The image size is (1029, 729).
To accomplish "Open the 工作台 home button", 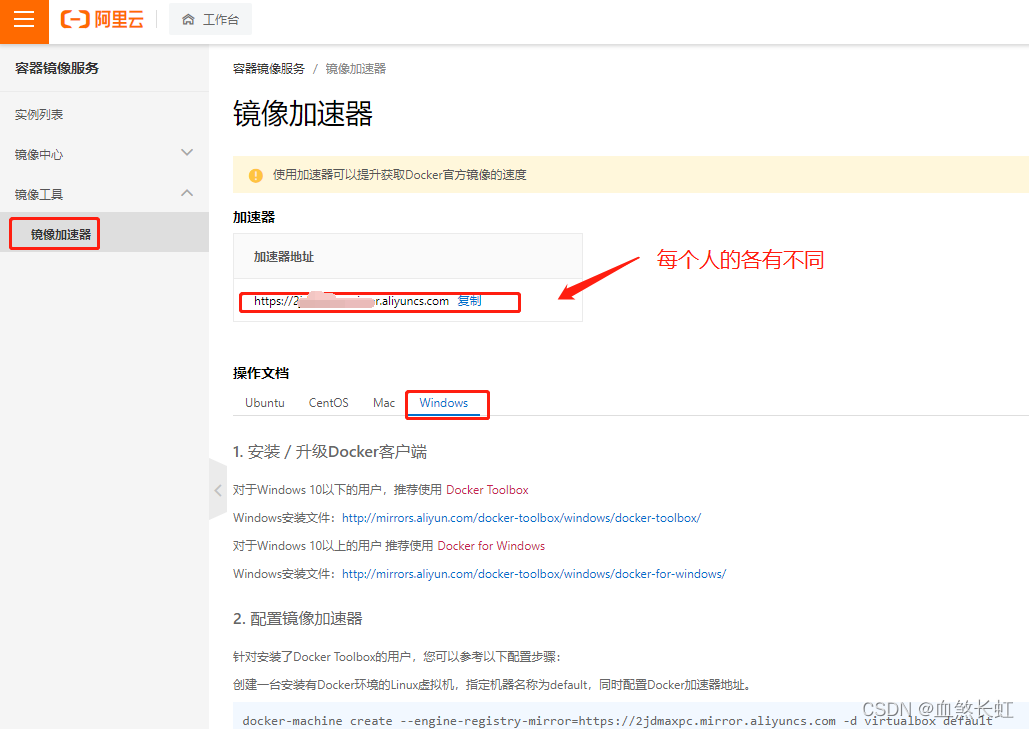I will pos(210,20).
